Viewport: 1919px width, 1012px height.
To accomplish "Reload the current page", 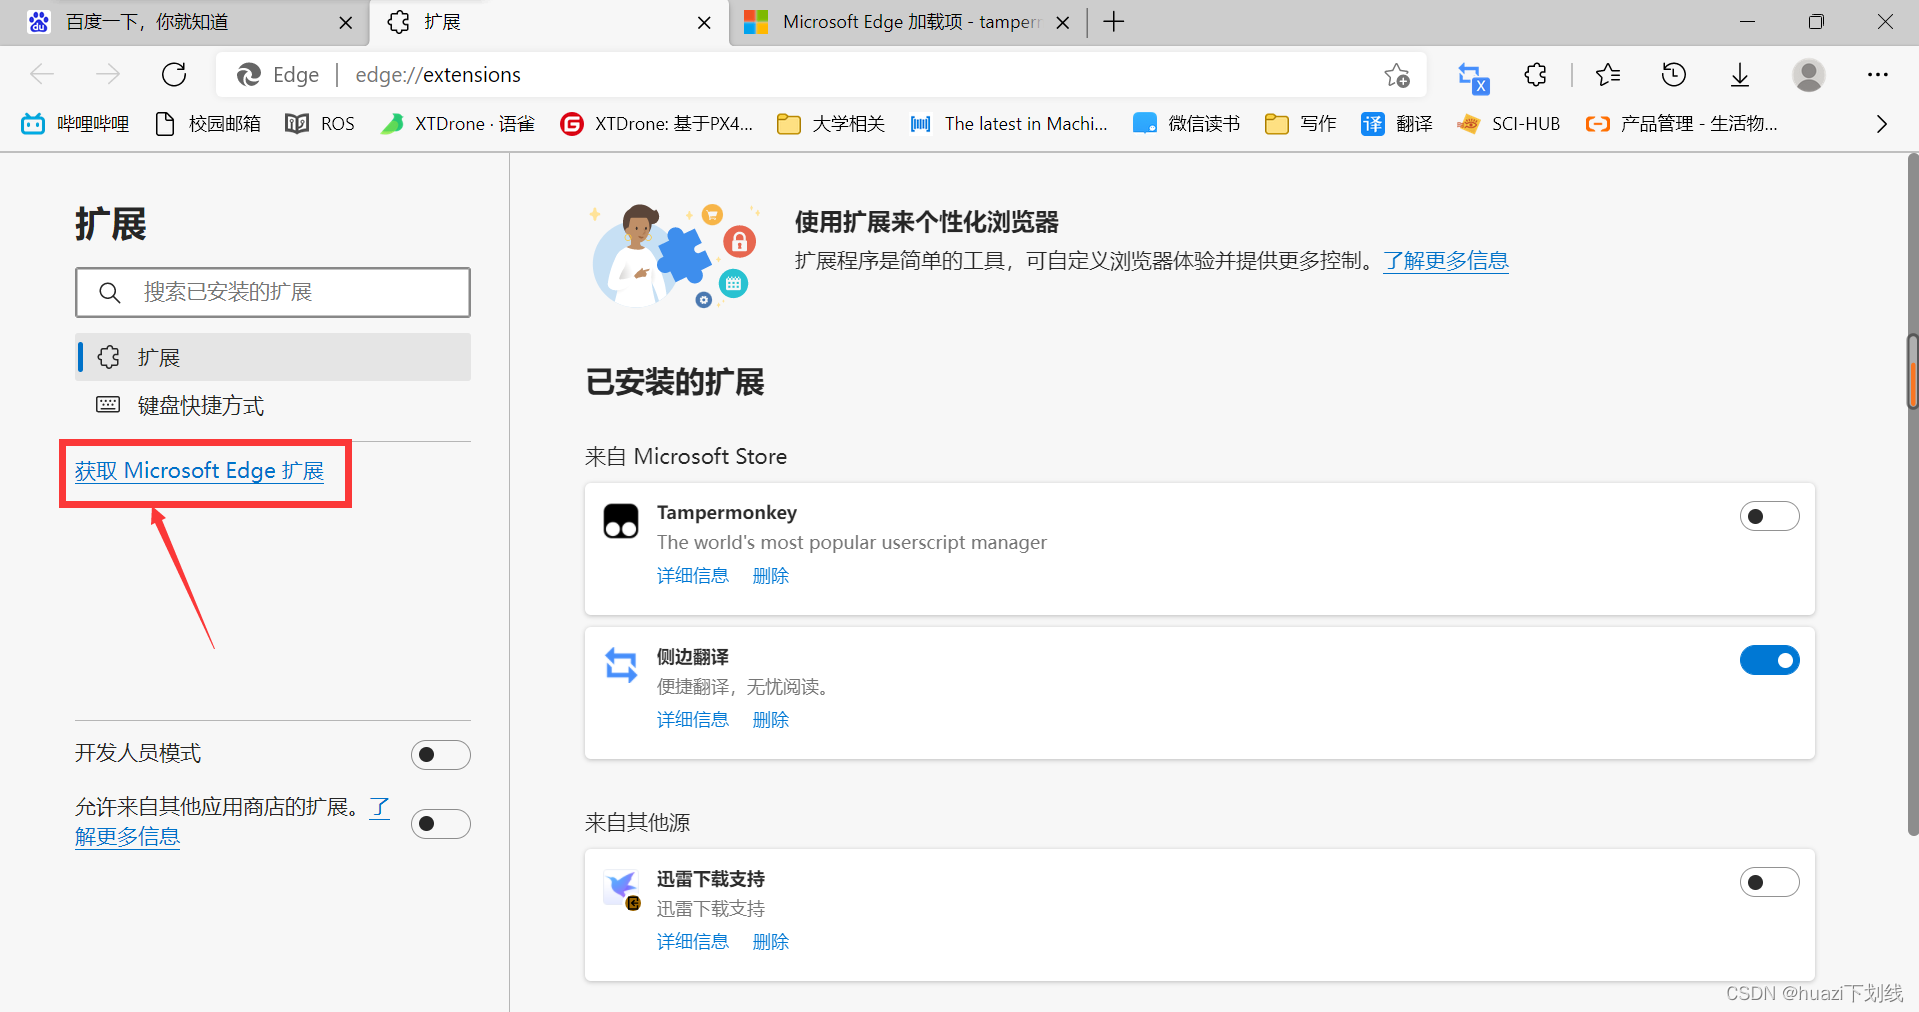I will [174, 74].
